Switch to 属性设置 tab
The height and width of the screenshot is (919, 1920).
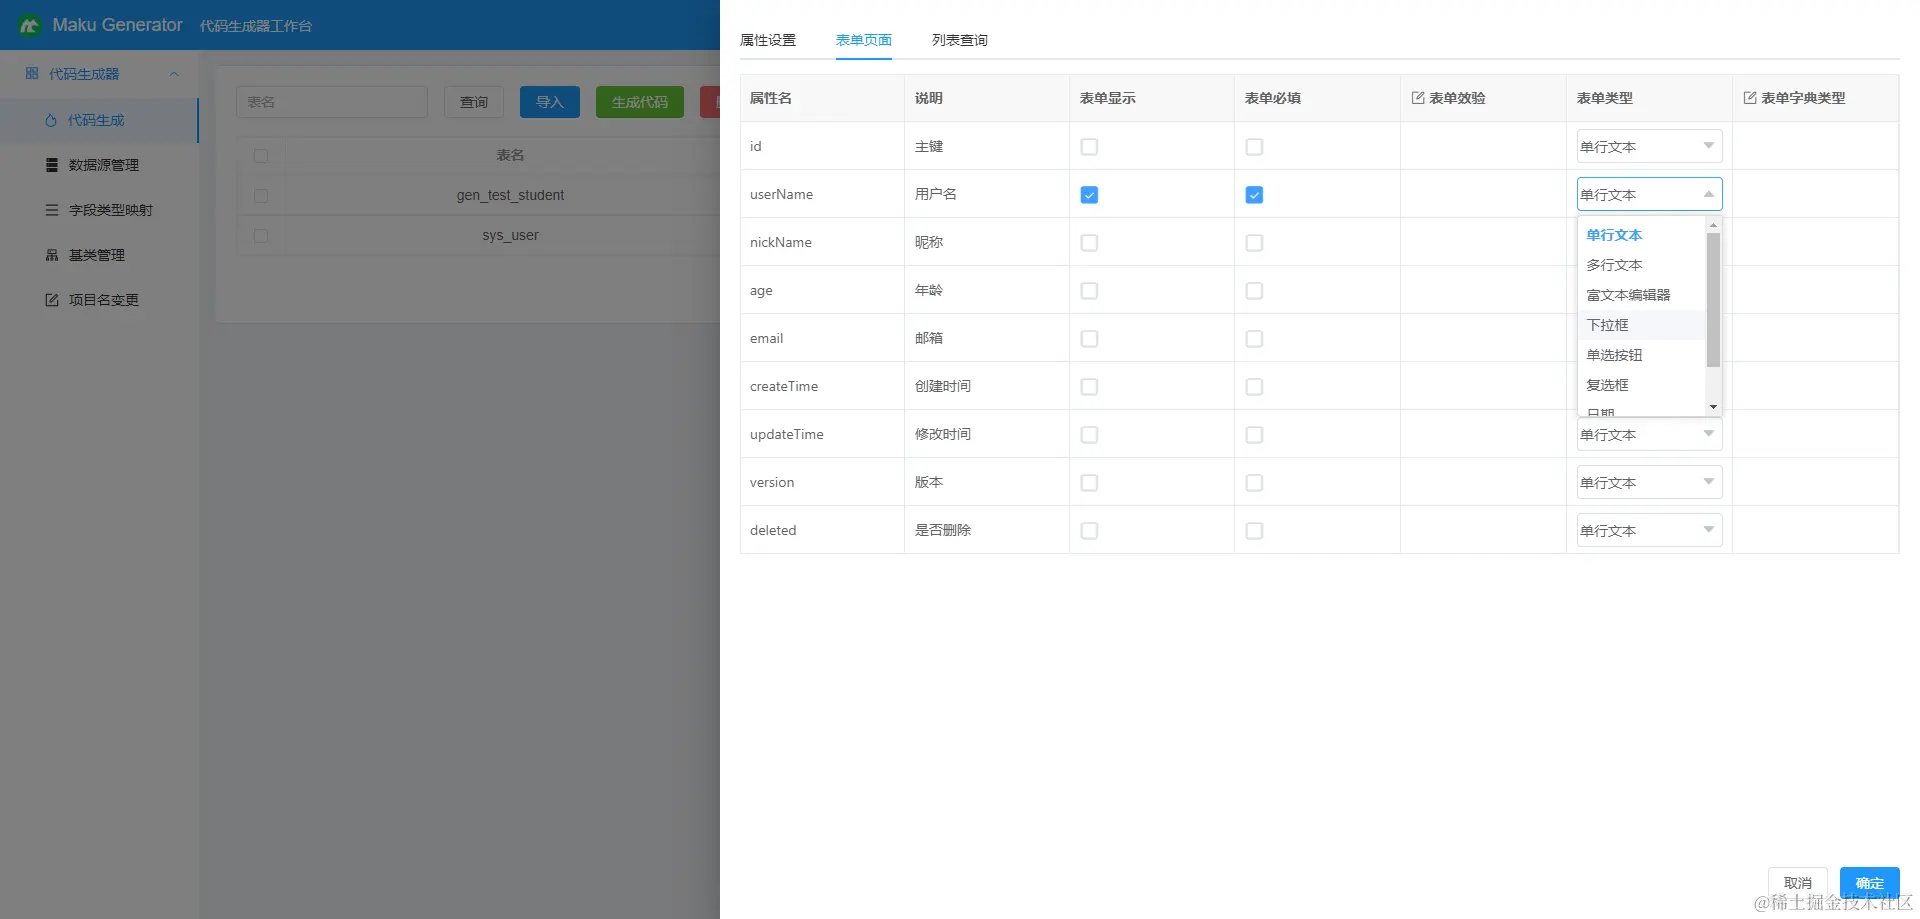(x=768, y=40)
